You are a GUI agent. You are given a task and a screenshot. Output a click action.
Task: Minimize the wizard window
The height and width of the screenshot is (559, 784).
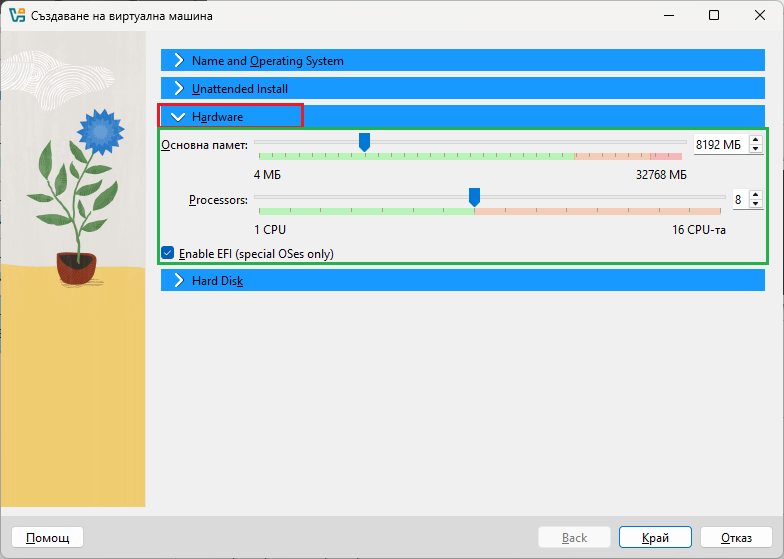click(x=668, y=16)
